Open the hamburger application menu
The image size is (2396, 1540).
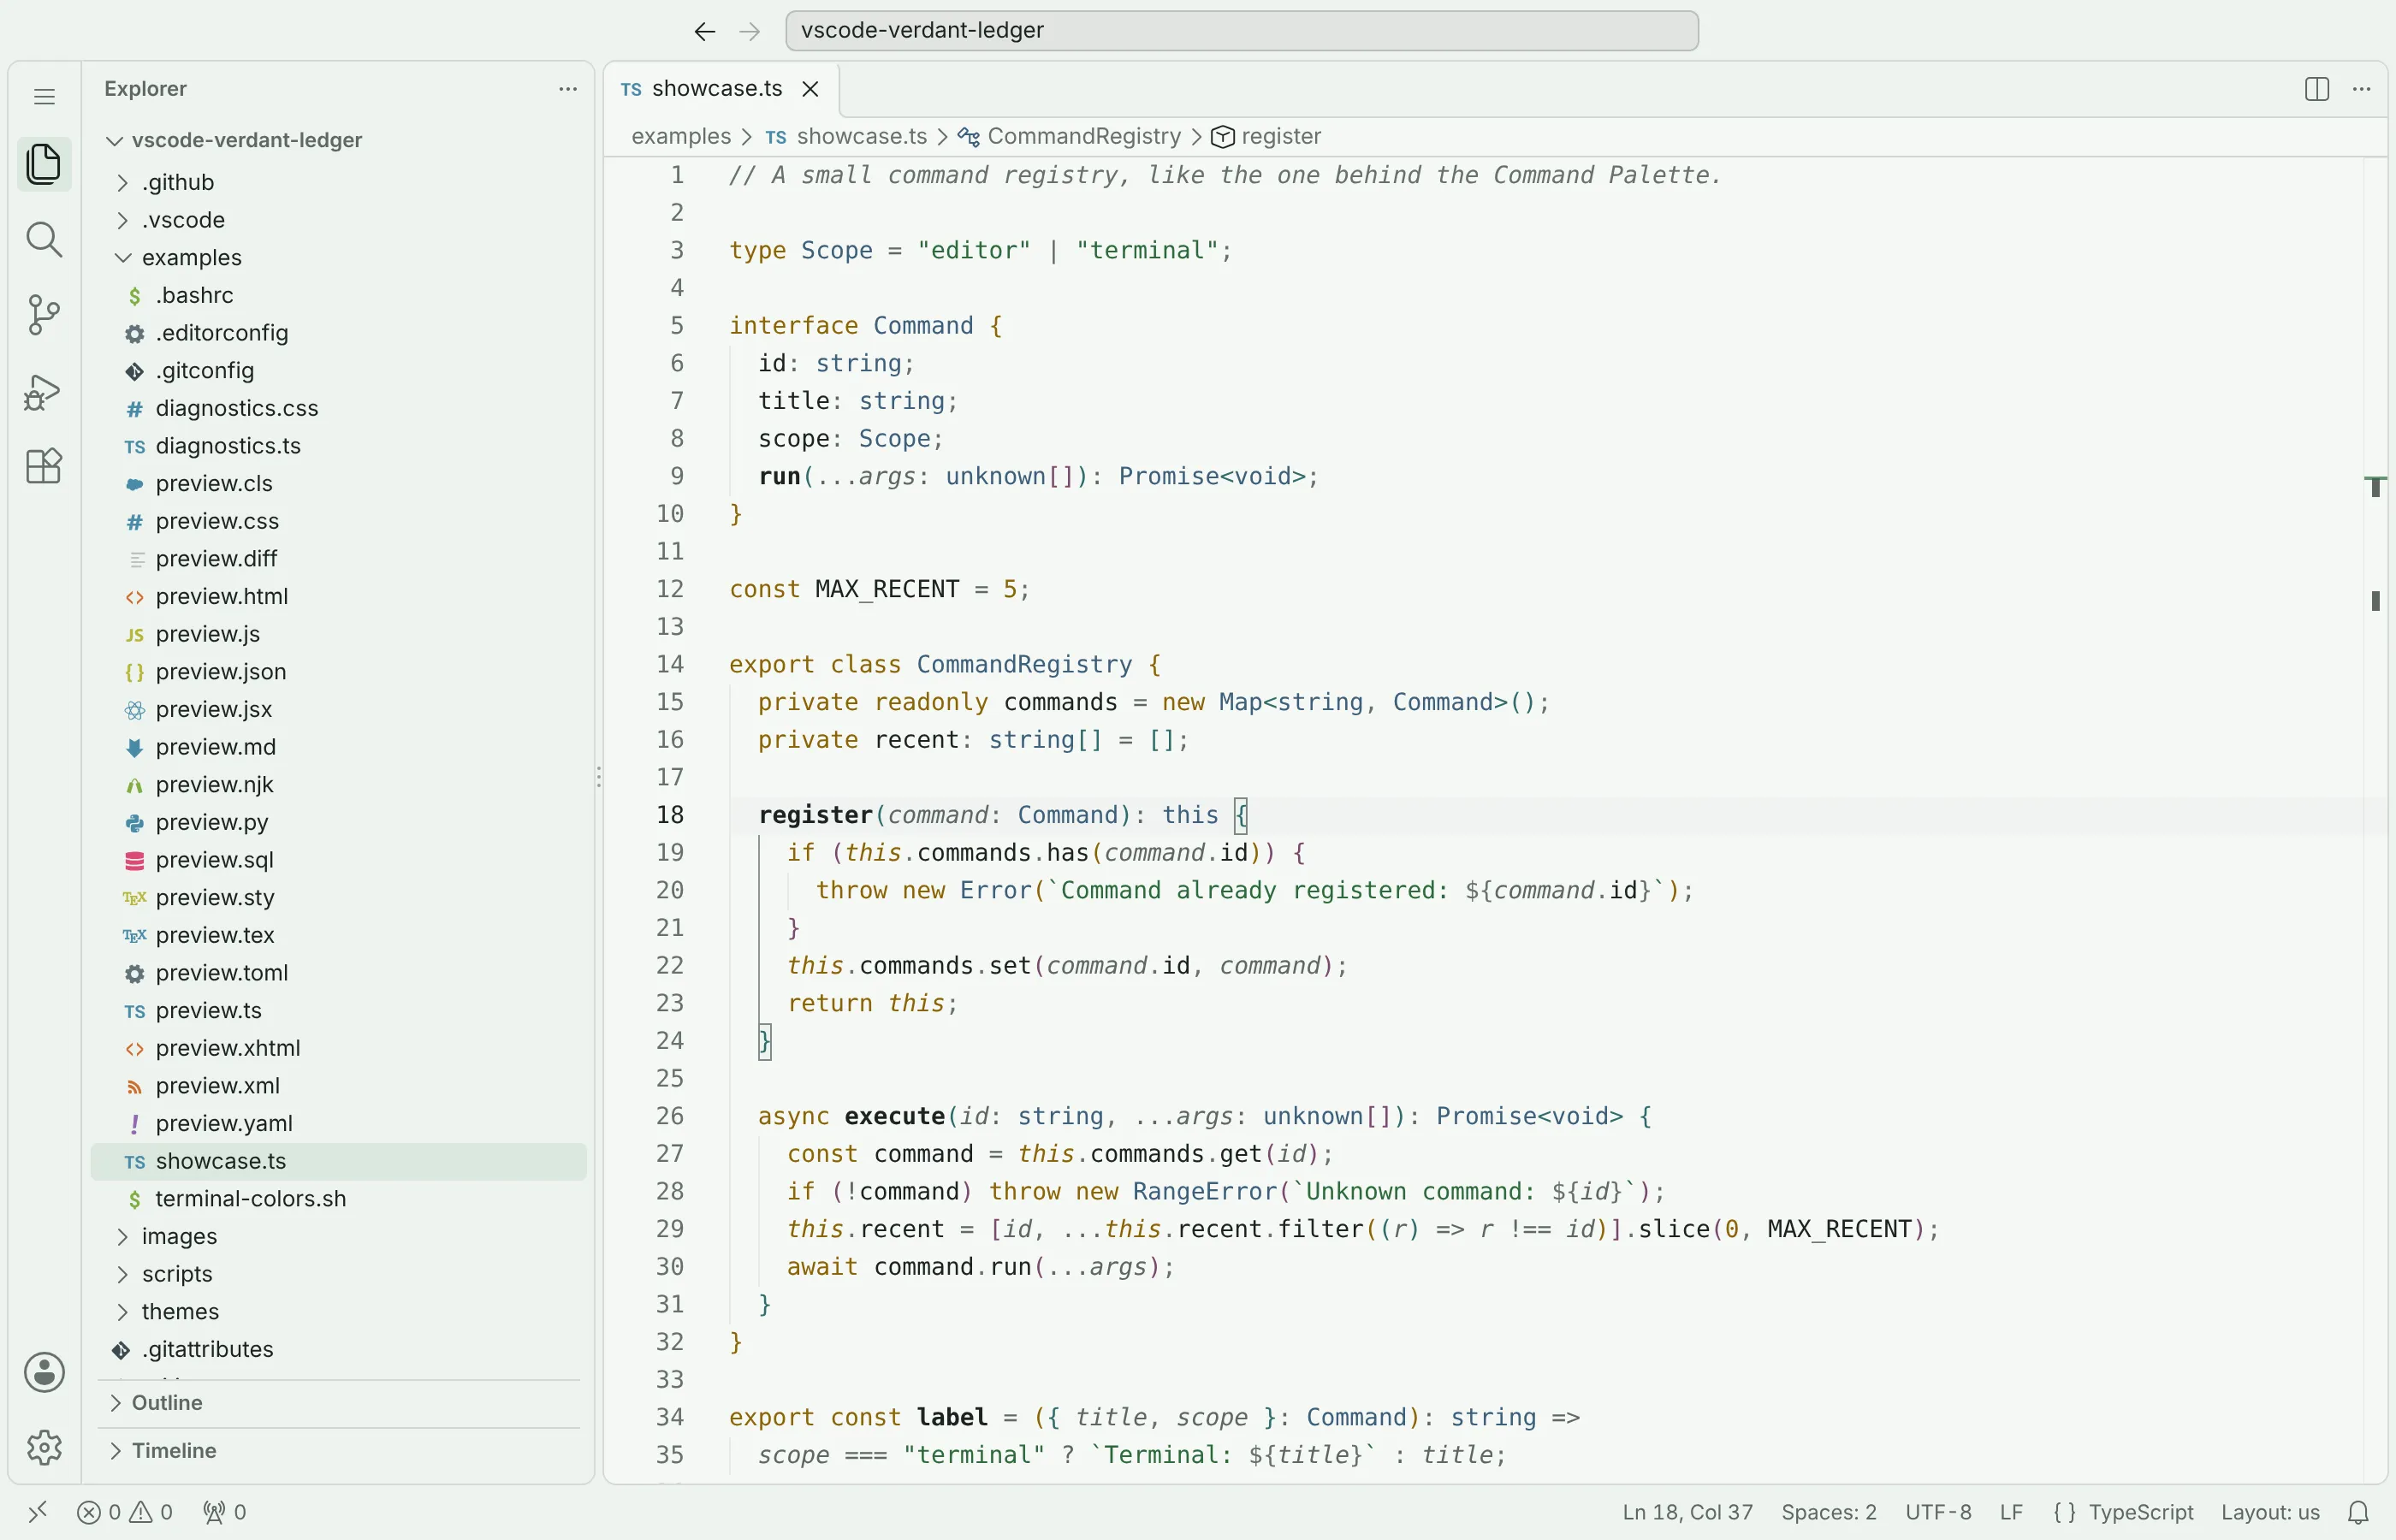[x=44, y=96]
